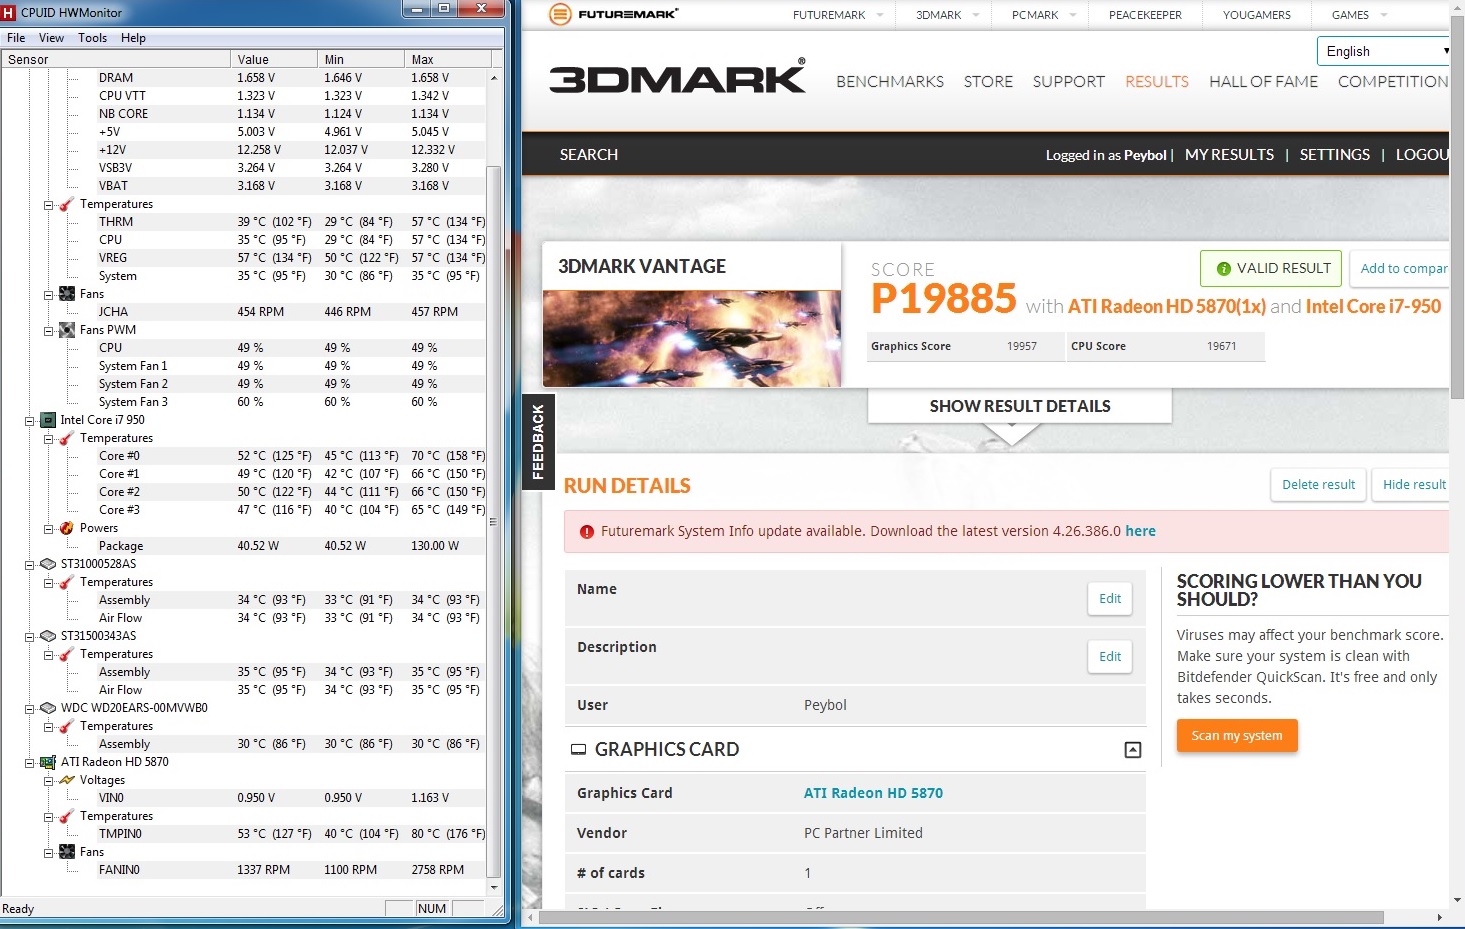Viewport: 1465px width, 929px height.
Task: Click Delete result button
Action: click(x=1318, y=485)
